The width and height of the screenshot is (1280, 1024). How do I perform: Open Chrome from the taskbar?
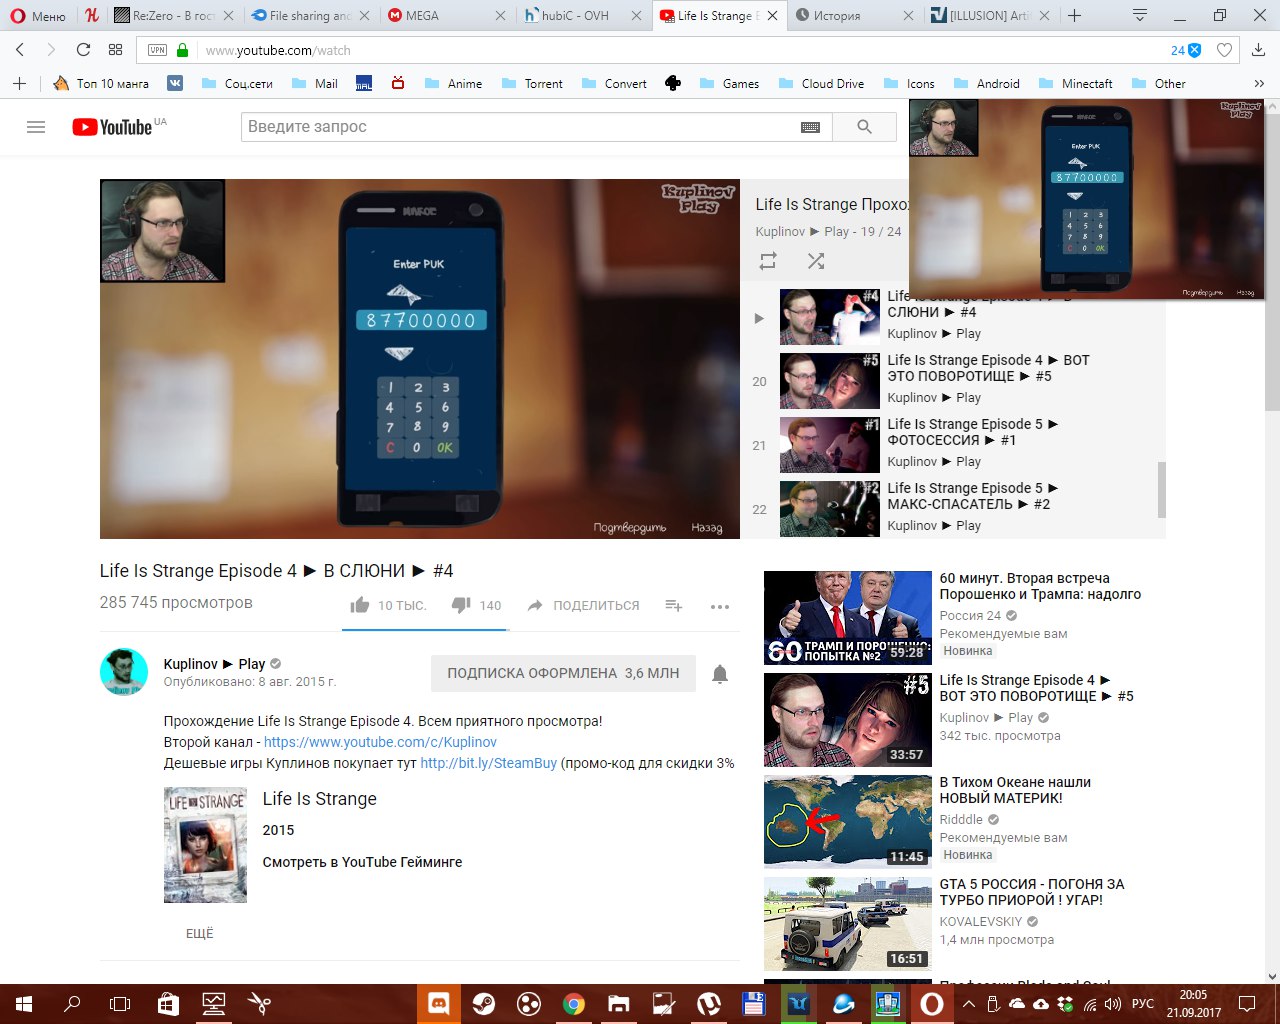coord(573,1004)
